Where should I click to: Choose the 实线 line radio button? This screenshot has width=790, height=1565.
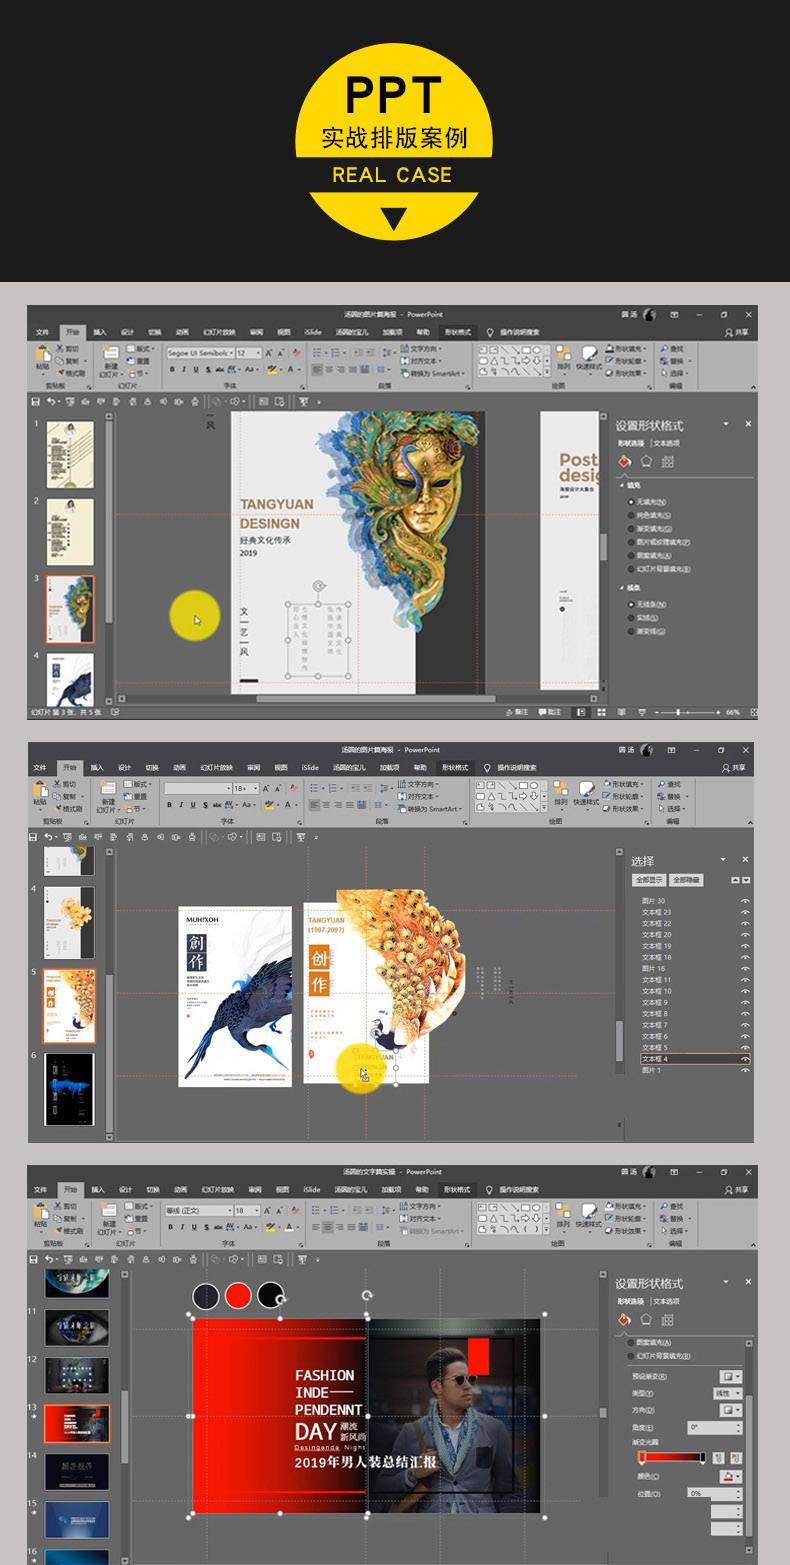click(631, 618)
